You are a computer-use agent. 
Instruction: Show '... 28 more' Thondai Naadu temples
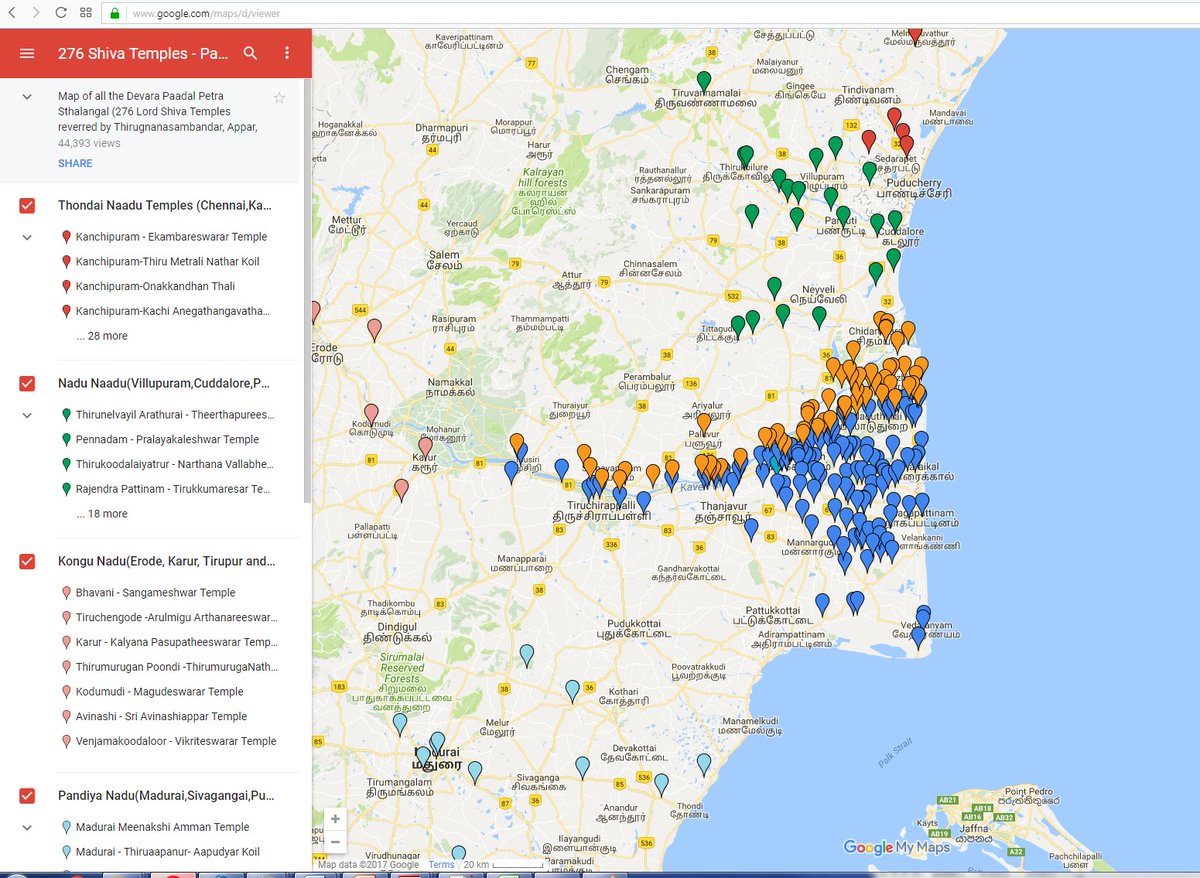(x=102, y=336)
